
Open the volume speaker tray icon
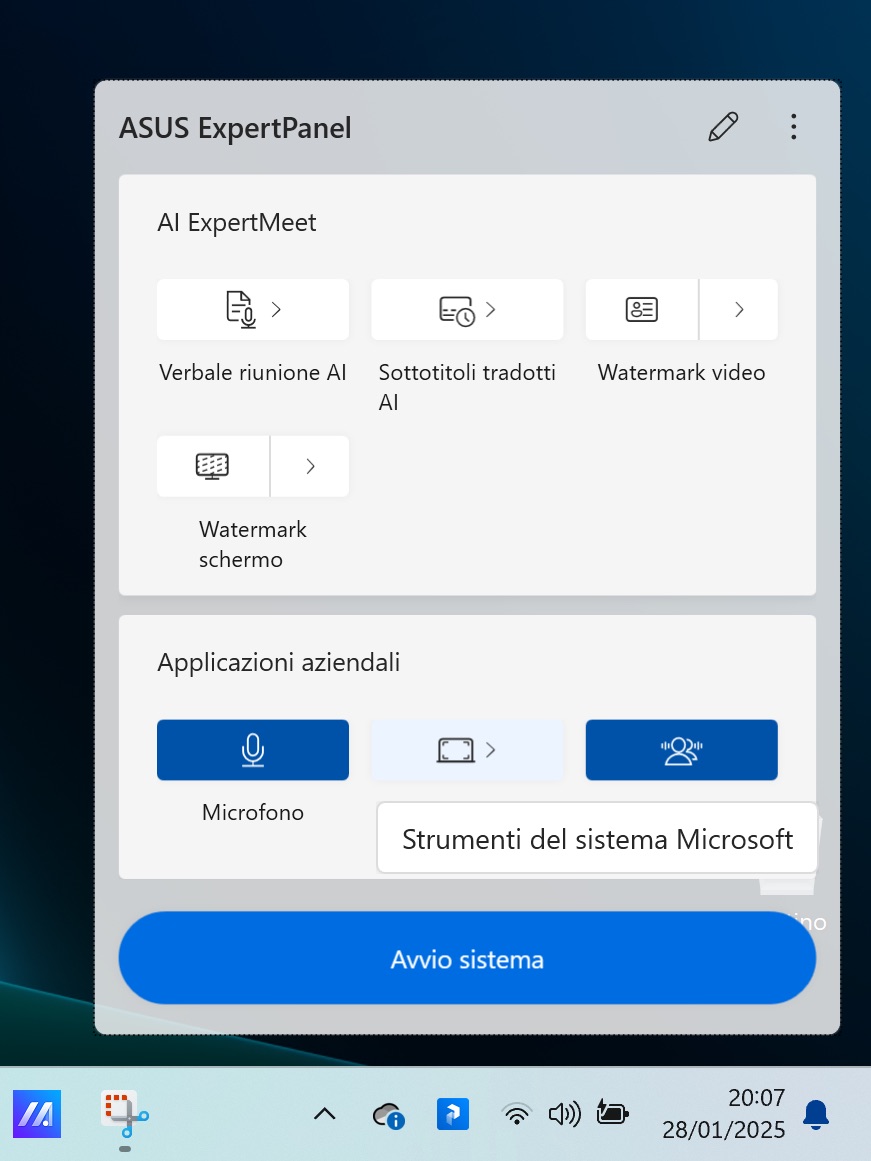click(564, 1114)
